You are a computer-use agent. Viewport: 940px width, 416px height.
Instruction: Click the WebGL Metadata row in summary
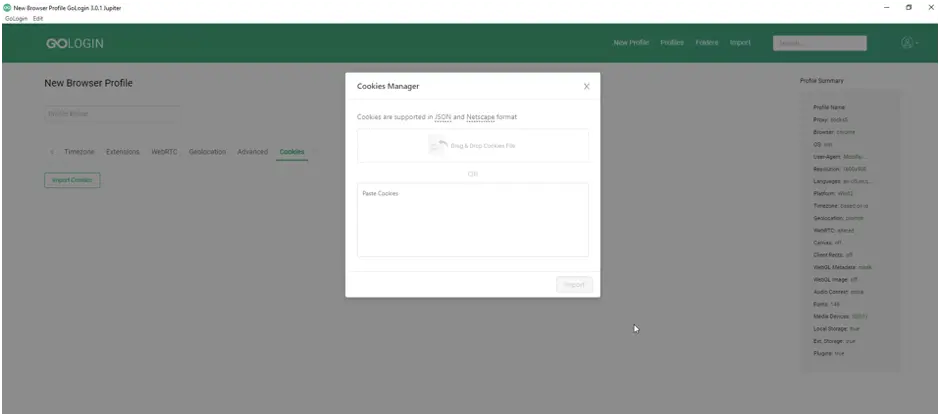click(x=842, y=267)
